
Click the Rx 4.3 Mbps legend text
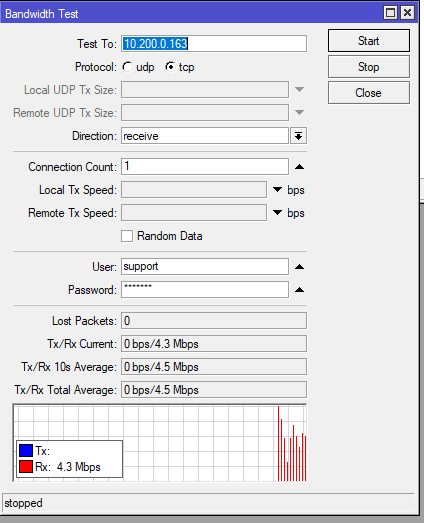68,467
